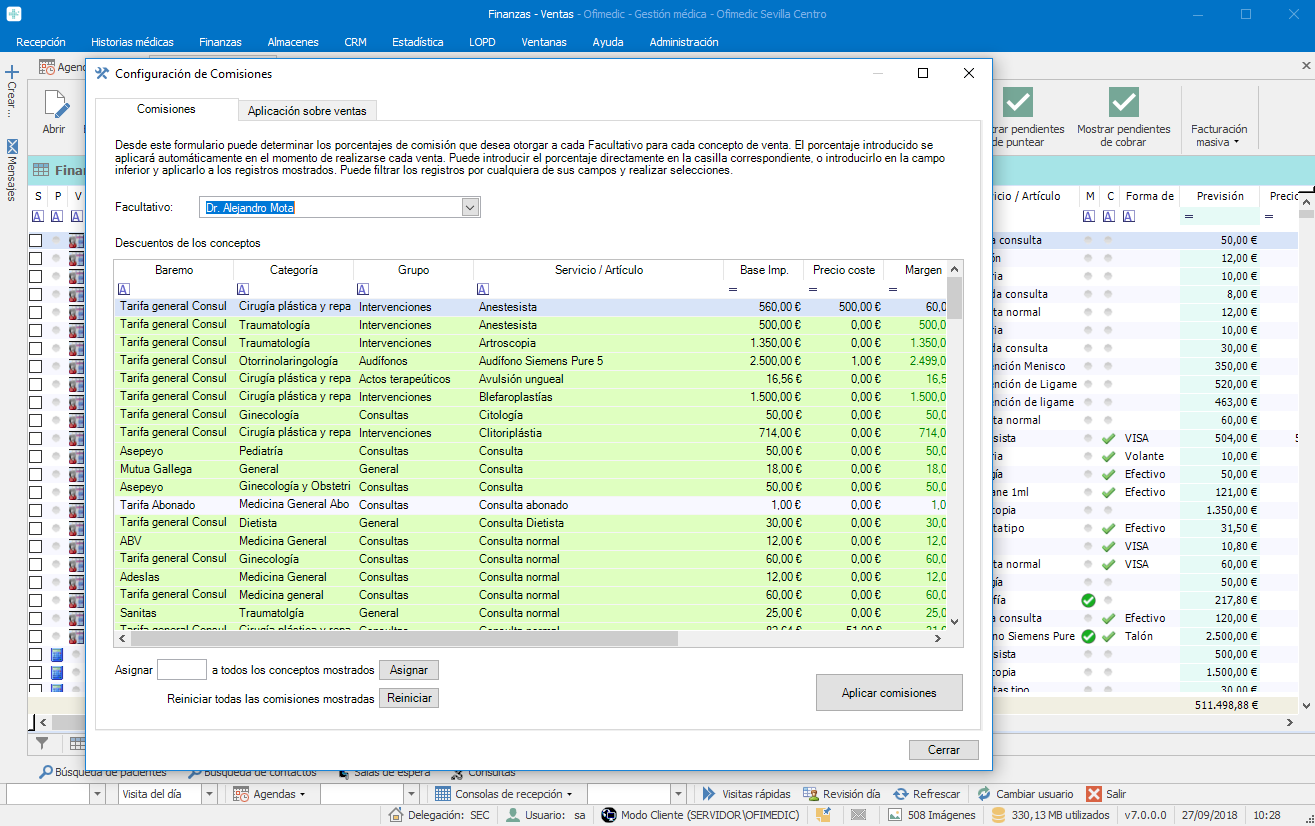Click the 508 Imágenes status bar icon
Image resolution: width=1315 pixels, height=826 pixels.
[x=895, y=815]
